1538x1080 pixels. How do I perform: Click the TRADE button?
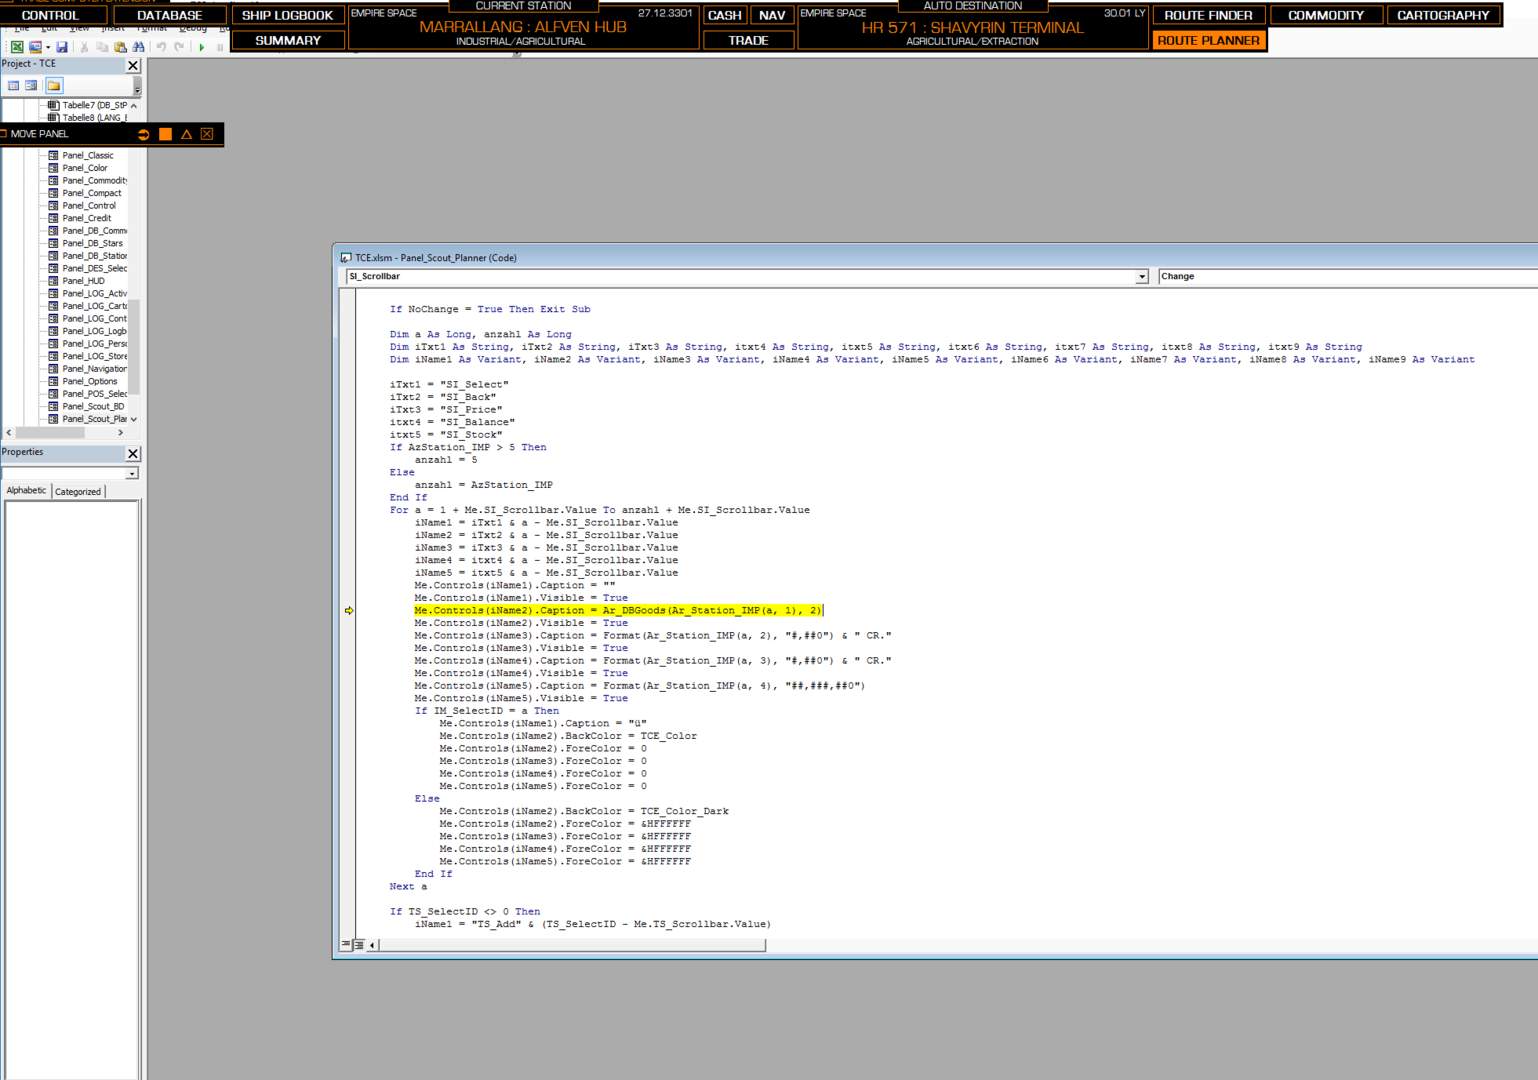click(748, 40)
